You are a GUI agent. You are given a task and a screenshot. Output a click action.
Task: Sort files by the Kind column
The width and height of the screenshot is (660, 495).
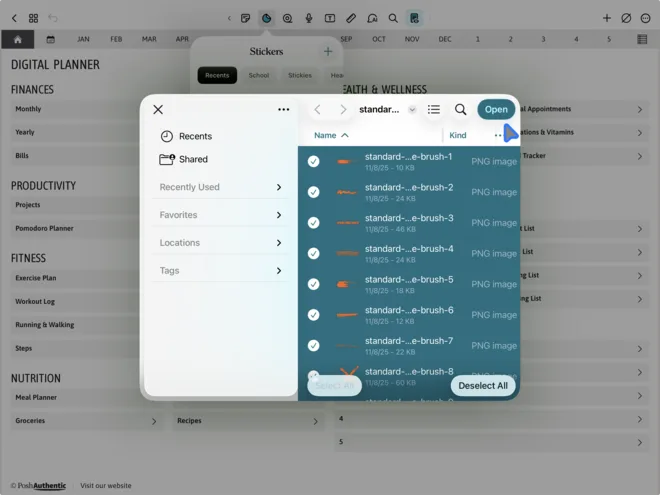coord(458,135)
